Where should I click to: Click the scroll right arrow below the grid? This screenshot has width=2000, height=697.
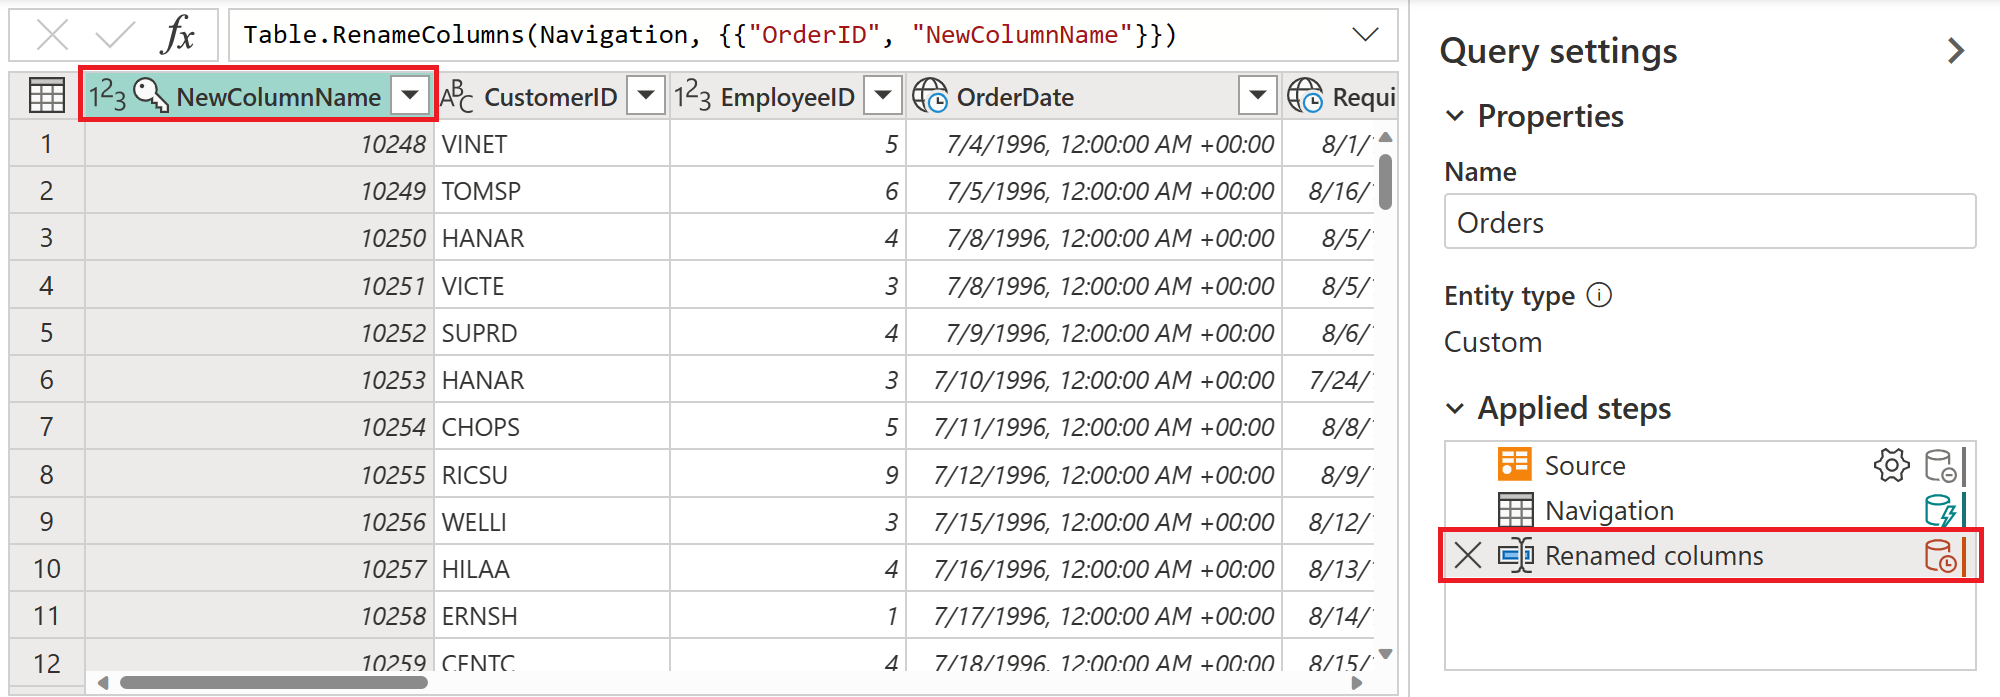pos(1357,683)
